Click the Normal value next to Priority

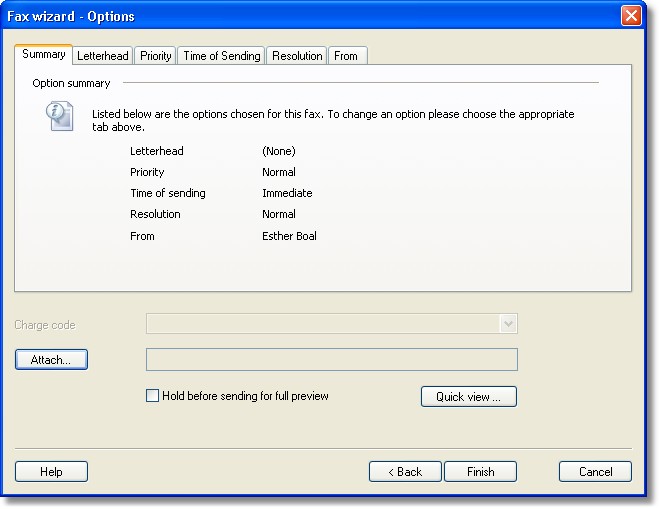[279, 172]
